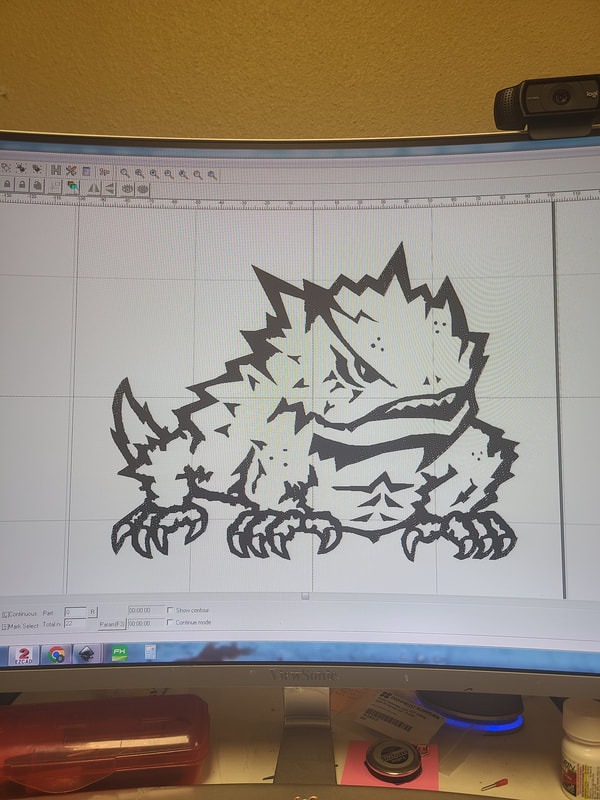Select the horned frog graphic on canvas
The width and height of the screenshot is (600, 800).
tap(314, 403)
